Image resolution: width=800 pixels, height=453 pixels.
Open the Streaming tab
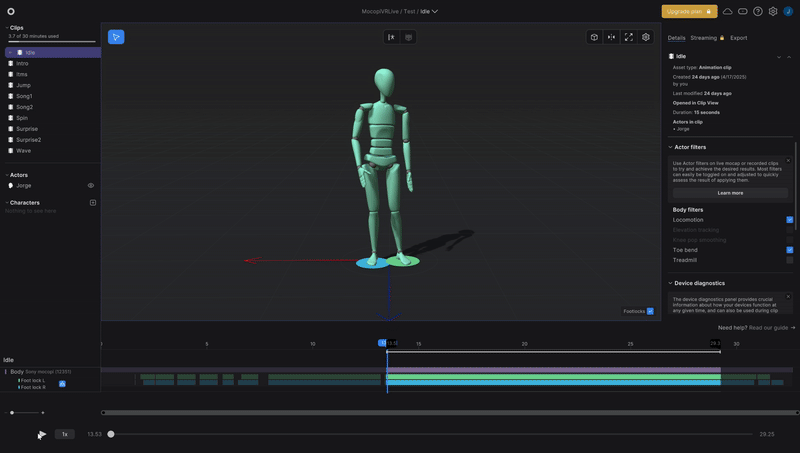click(704, 38)
